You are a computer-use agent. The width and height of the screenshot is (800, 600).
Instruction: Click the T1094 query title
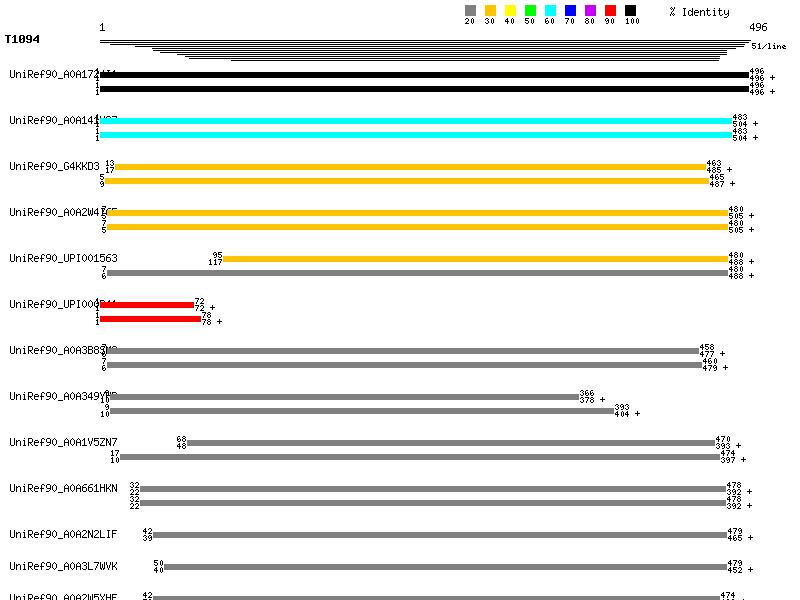[x=22, y=40]
